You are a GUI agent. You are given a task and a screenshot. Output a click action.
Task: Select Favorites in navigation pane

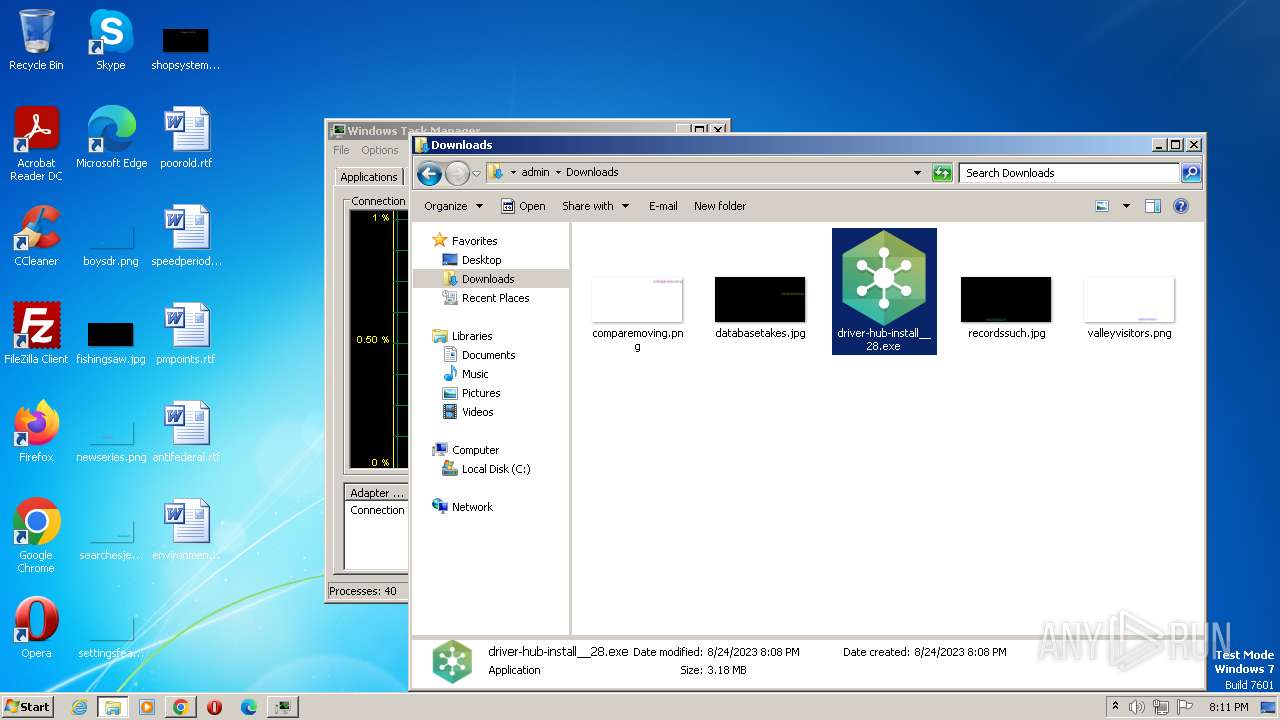pos(474,241)
